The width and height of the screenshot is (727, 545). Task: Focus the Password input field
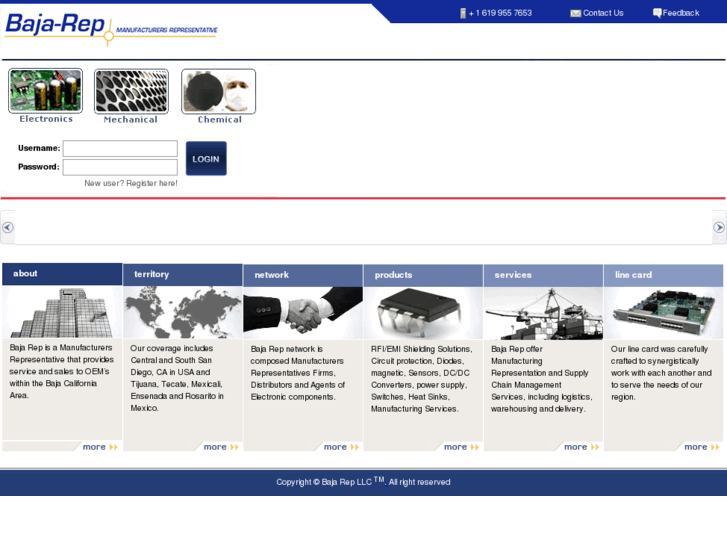tap(120, 167)
